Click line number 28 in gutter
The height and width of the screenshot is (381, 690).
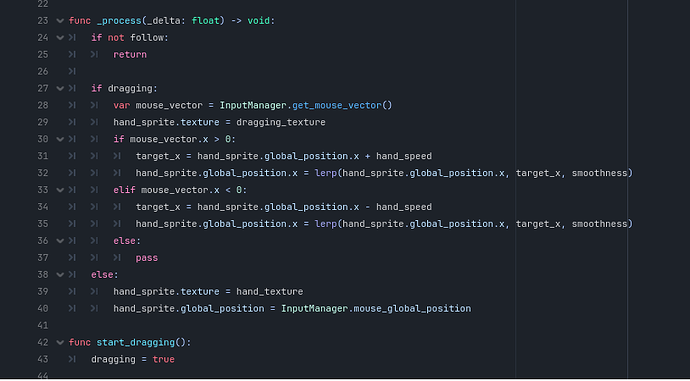[x=43, y=105]
